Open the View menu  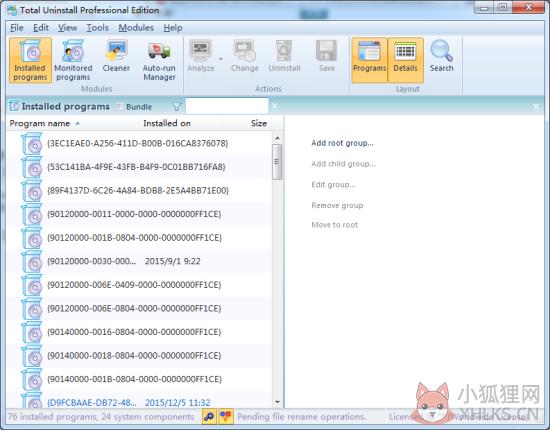(x=67, y=28)
